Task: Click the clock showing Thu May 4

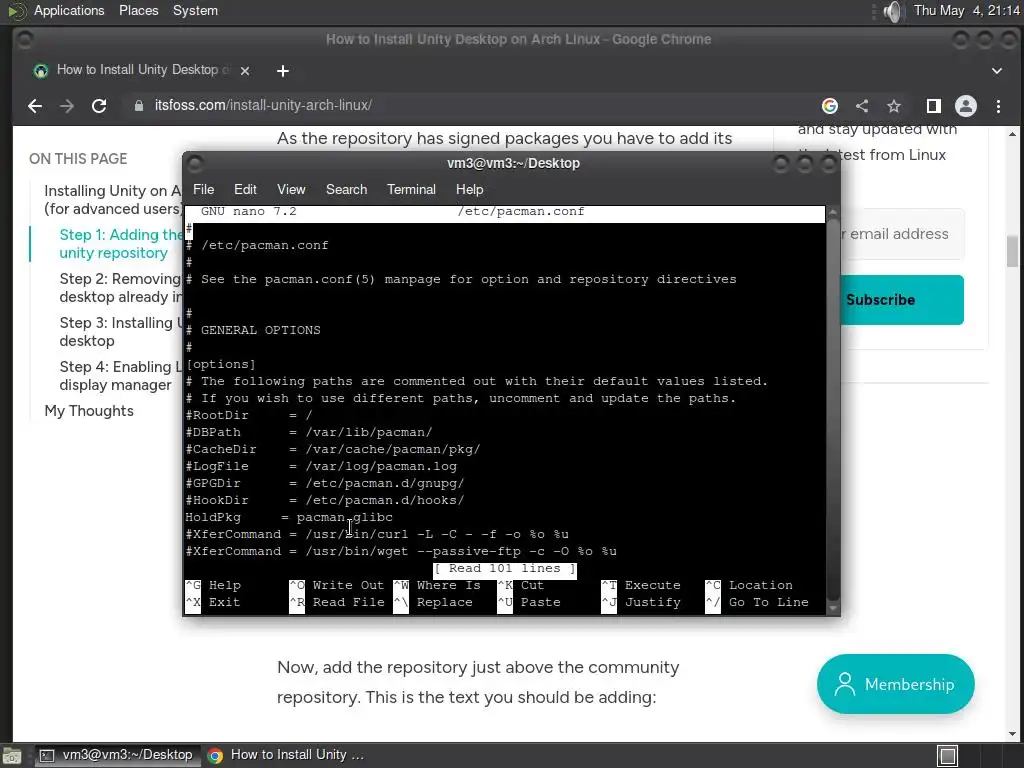Action: 965,10
